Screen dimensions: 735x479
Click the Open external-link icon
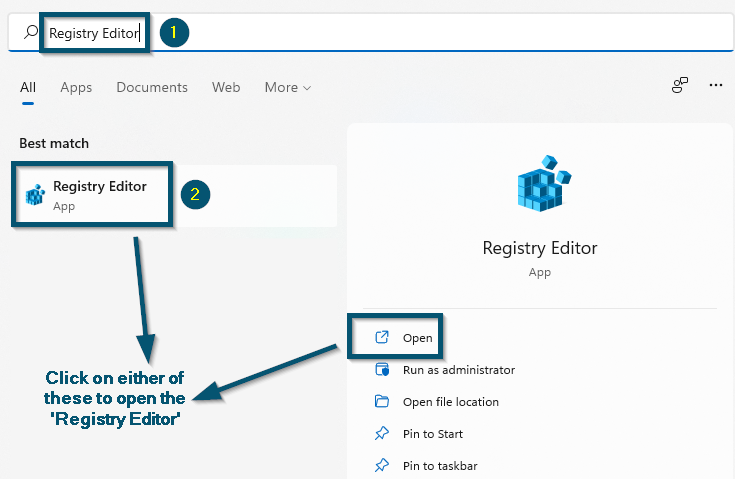(x=382, y=337)
